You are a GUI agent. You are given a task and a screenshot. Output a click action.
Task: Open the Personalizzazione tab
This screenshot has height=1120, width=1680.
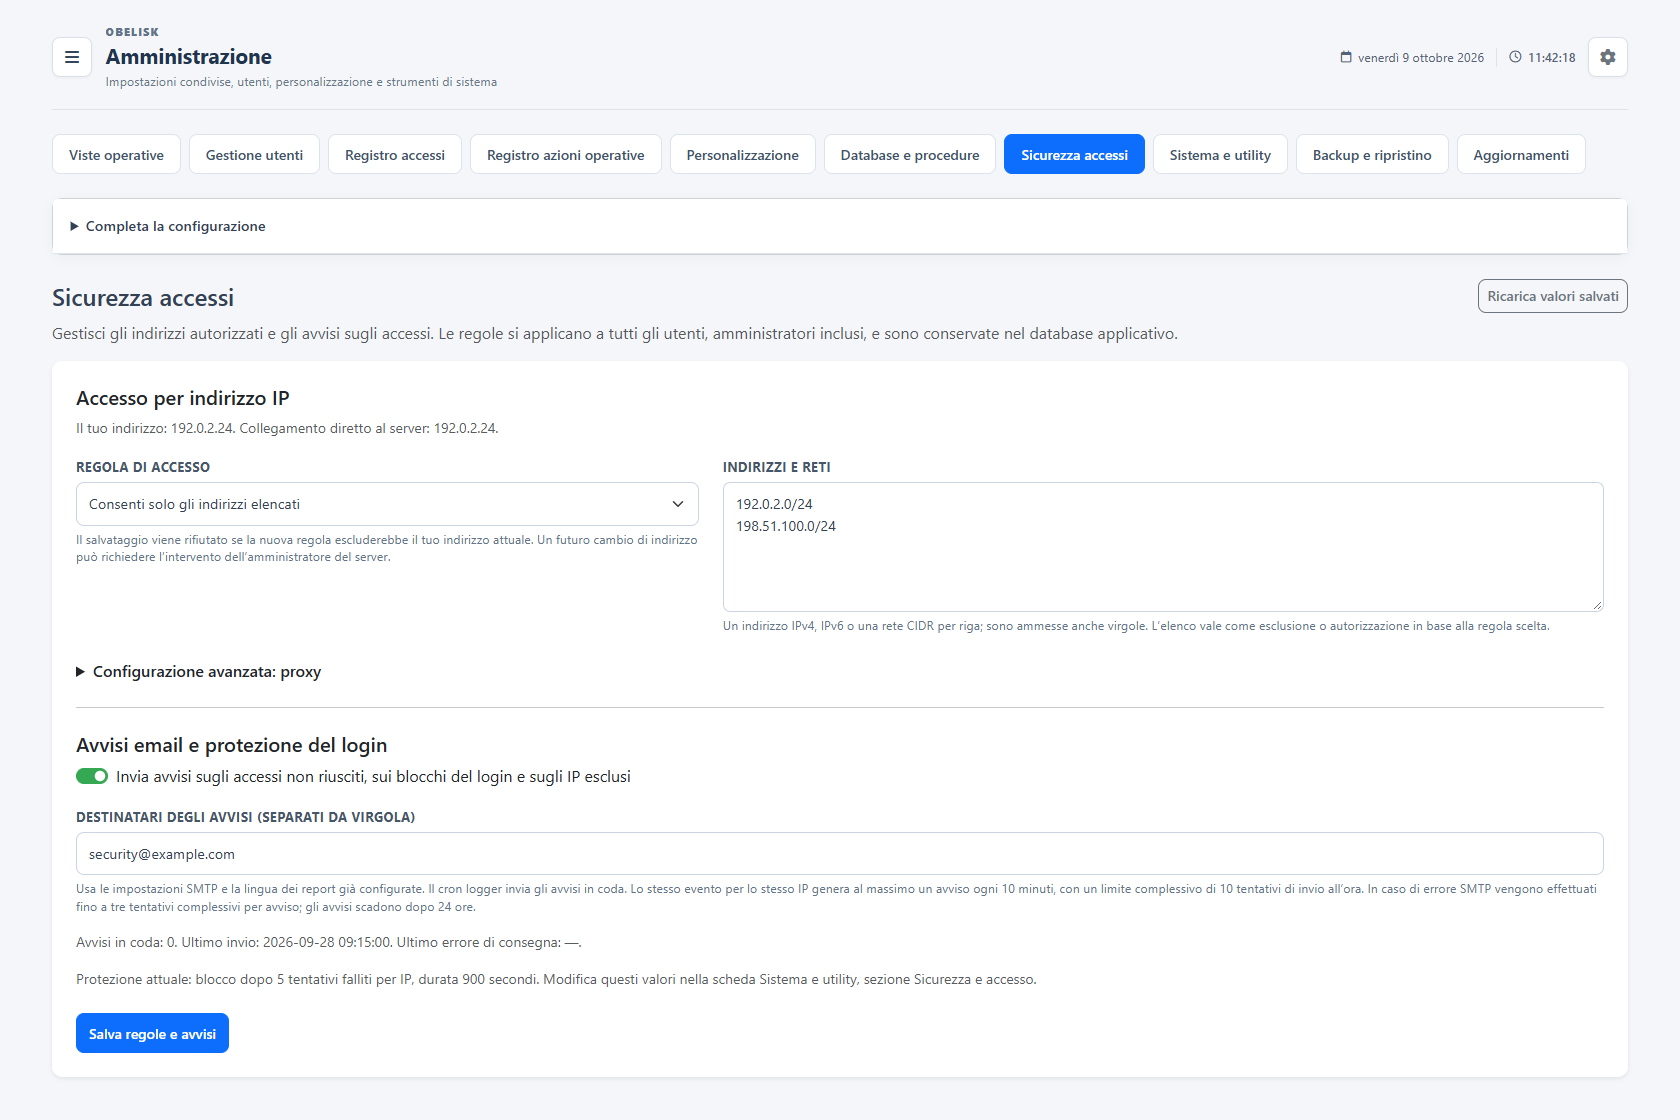743,155
